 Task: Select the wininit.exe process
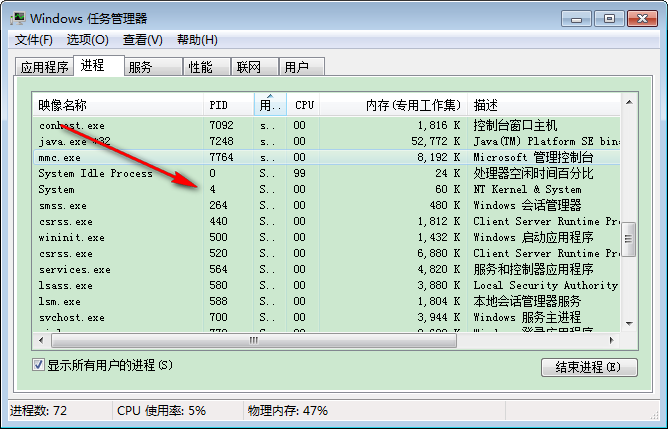click(326, 237)
